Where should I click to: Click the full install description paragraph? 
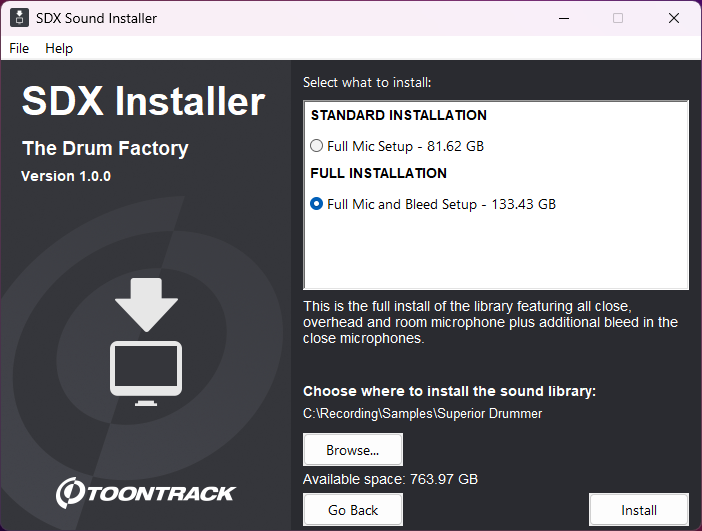[490, 322]
